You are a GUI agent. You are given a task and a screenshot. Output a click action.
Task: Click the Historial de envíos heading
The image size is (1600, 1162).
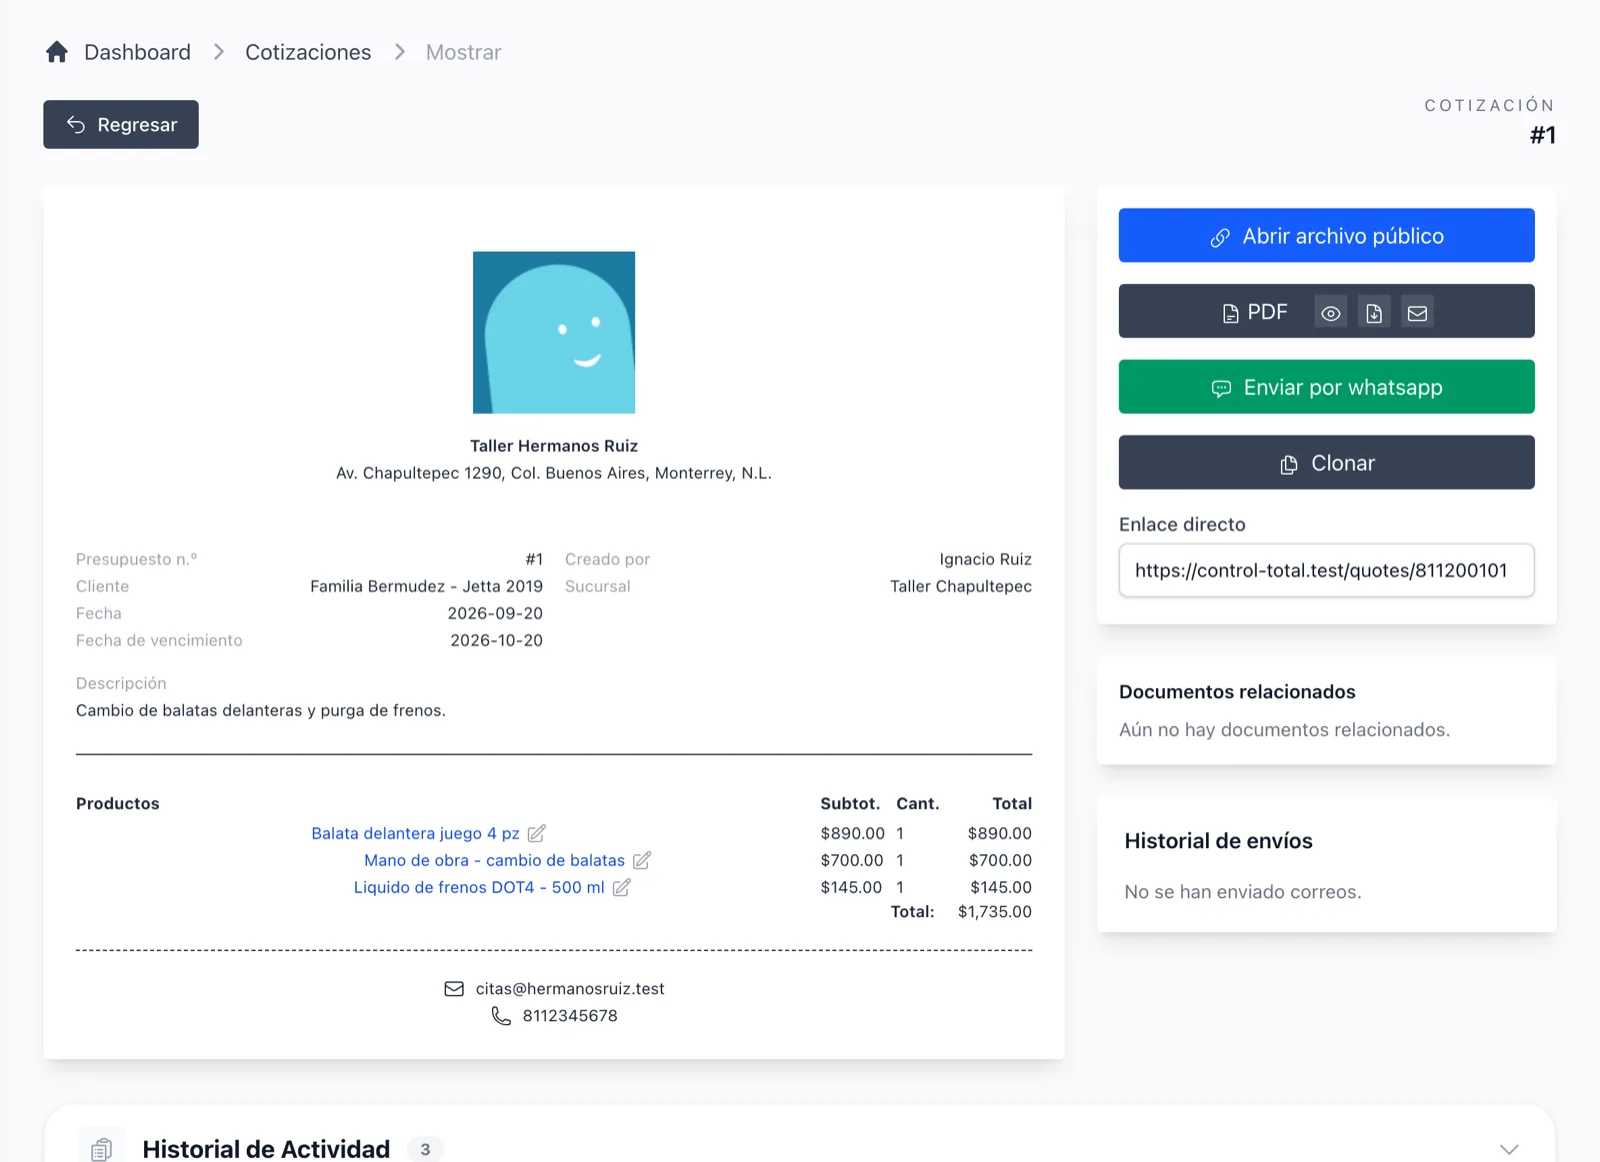pyautogui.click(x=1218, y=840)
